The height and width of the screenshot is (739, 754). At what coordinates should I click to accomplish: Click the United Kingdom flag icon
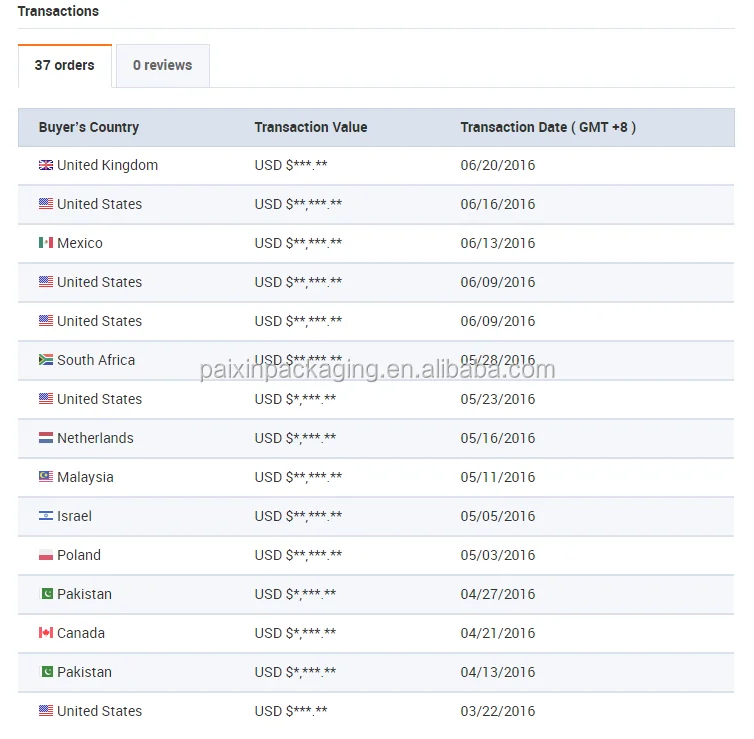click(46, 165)
